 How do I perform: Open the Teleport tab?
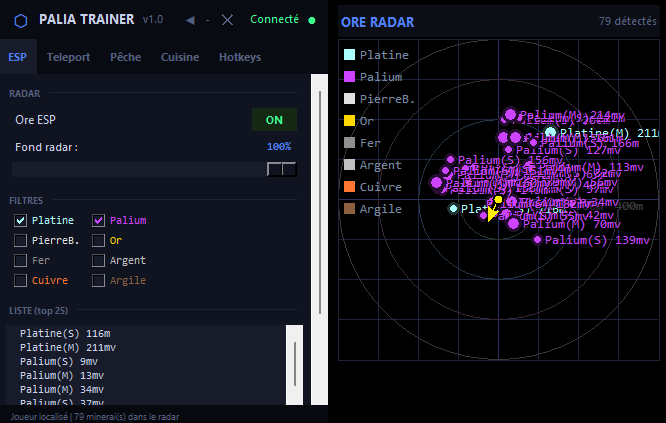coord(68,58)
